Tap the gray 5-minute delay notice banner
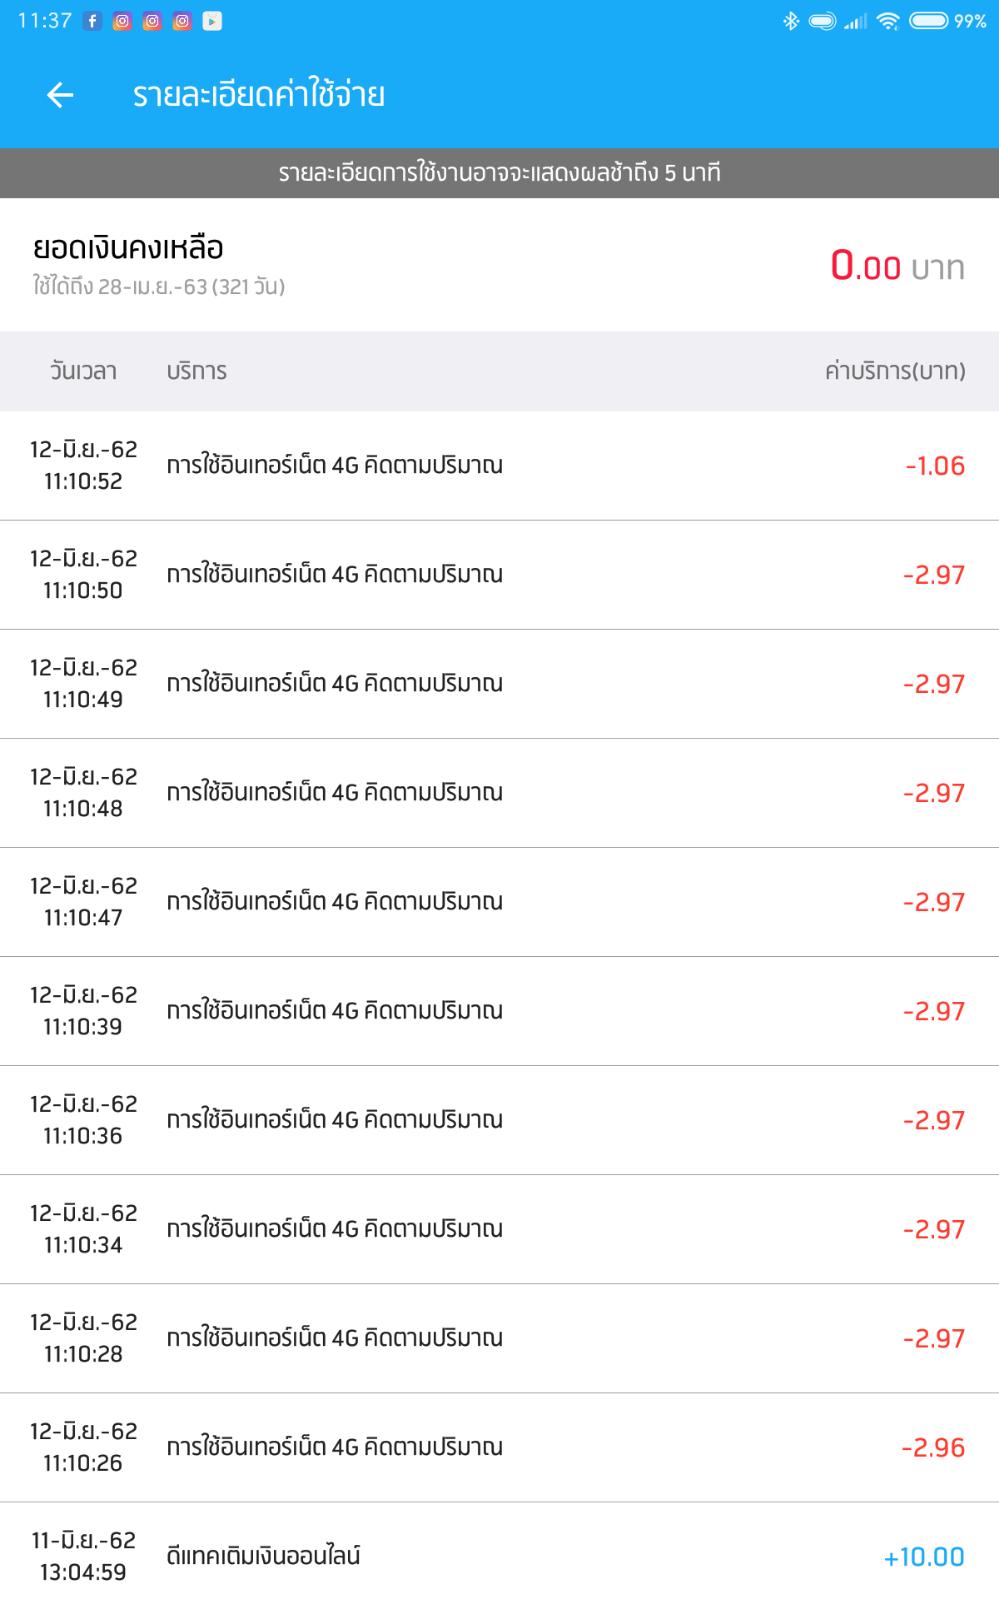Image resolution: width=999 pixels, height=1599 pixels. click(499, 173)
